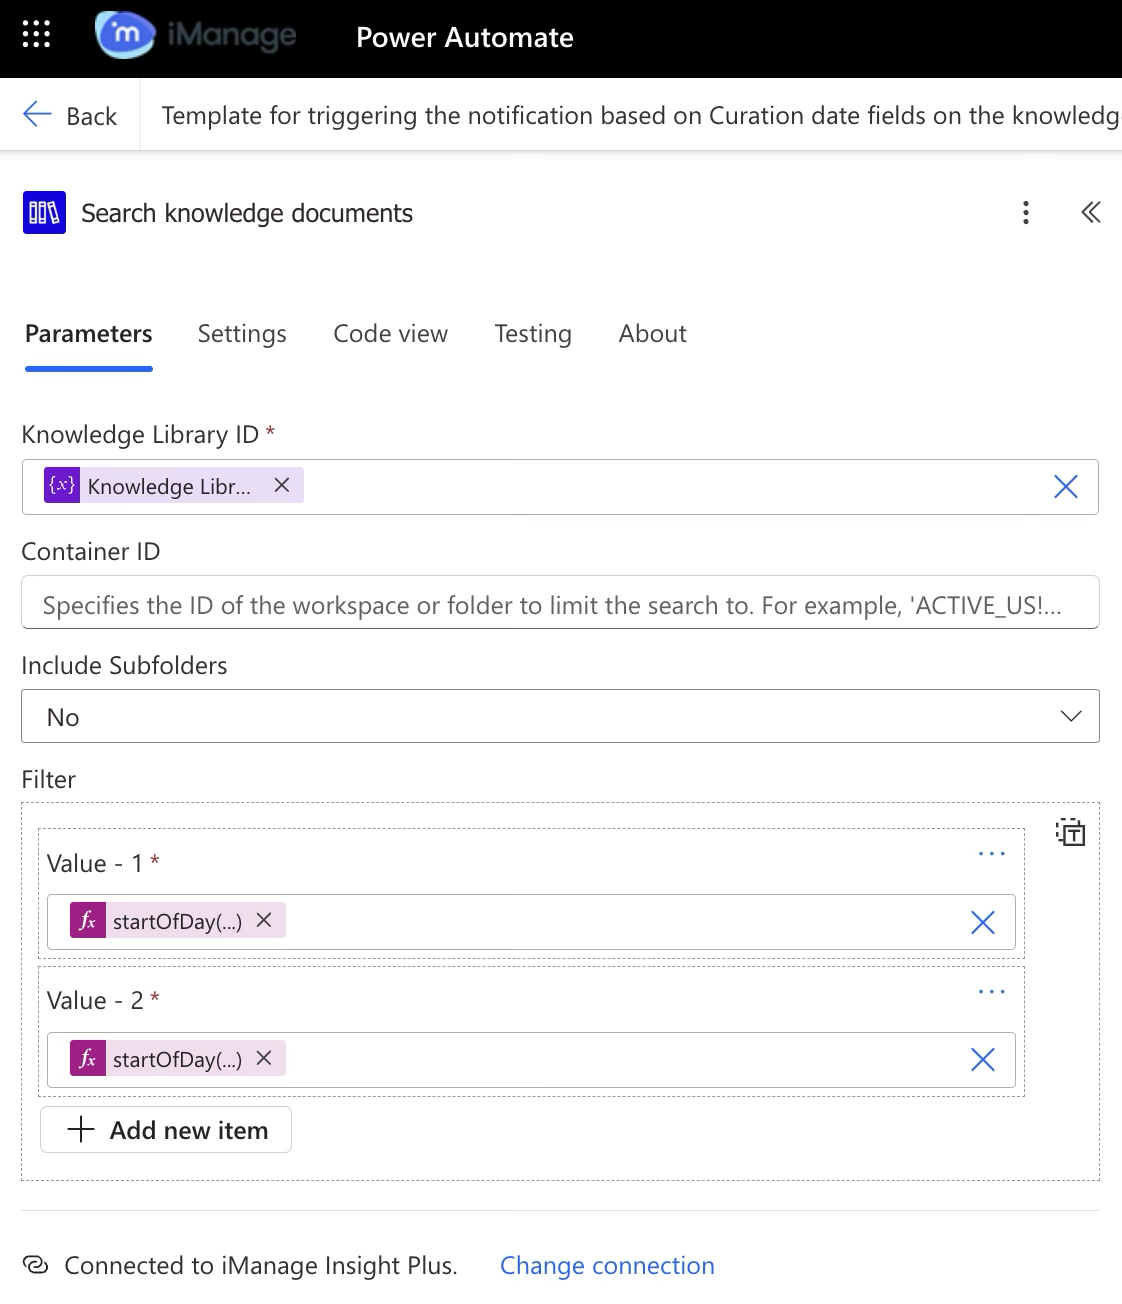Click the fx icon in Value - 1
Screen dimensions: 1122x1304
pyautogui.click(x=88, y=920)
